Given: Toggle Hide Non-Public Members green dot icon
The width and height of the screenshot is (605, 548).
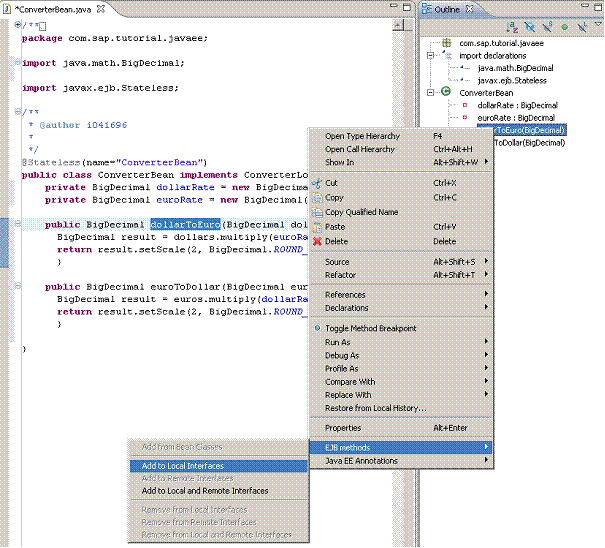Looking at the screenshot, I should tap(564, 28).
